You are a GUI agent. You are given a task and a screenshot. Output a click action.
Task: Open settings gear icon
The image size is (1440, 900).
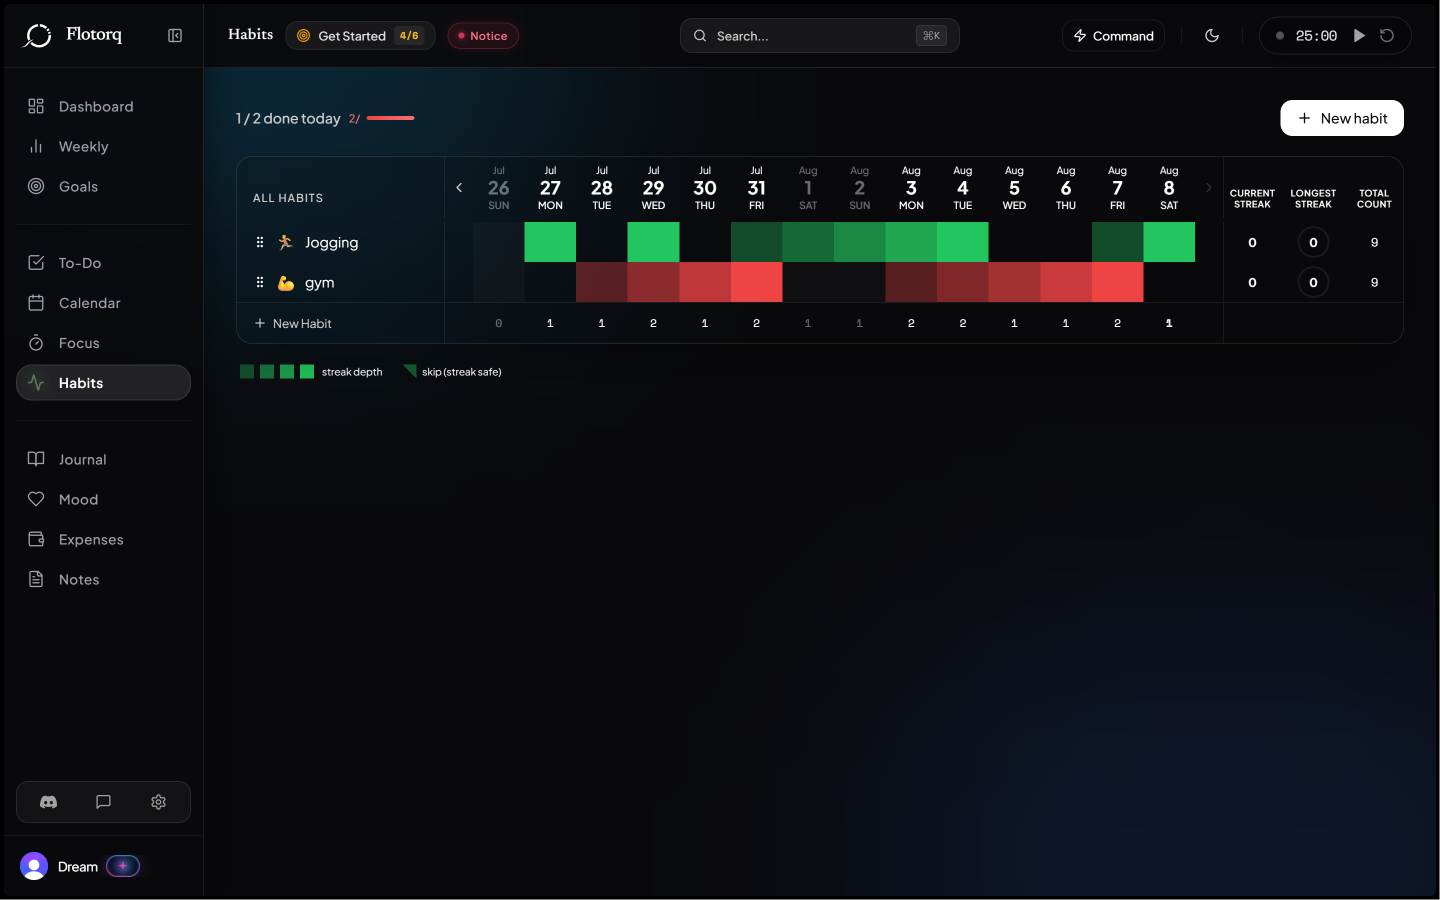pyautogui.click(x=158, y=802)
